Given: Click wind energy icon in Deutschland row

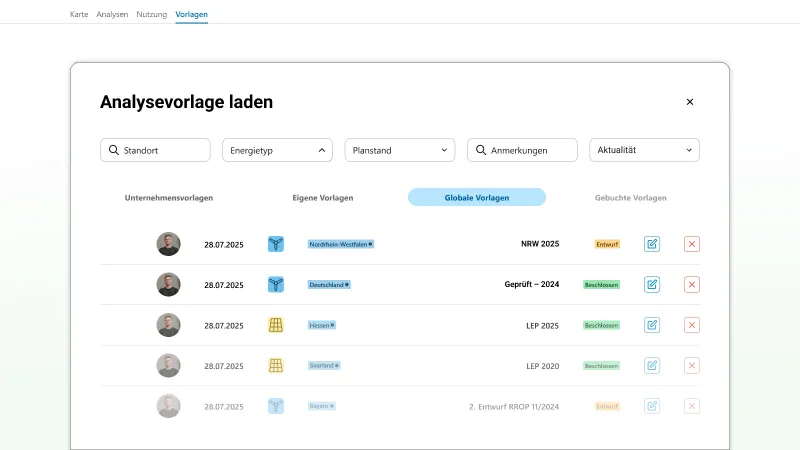Looking at the screenshot, I should tap(276, 285).
